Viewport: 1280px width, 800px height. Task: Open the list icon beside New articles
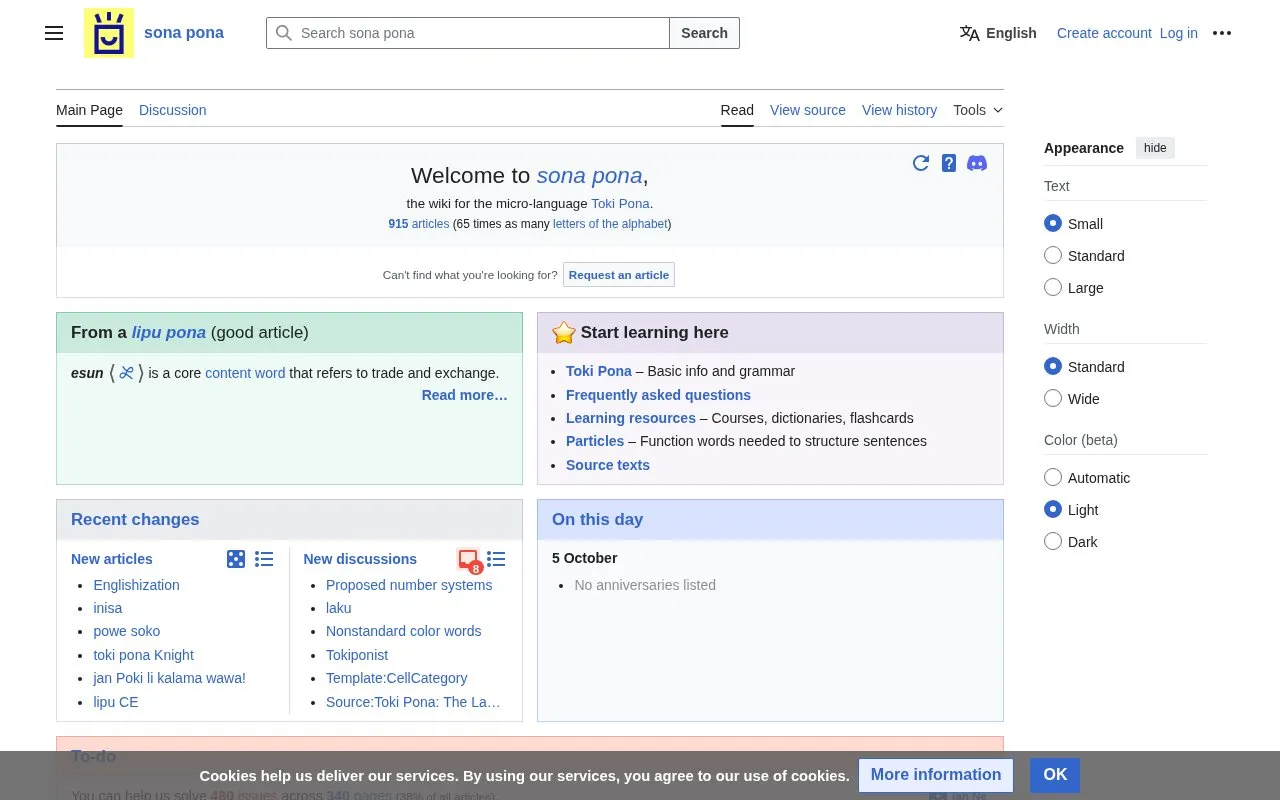click(x=264, y=559)
